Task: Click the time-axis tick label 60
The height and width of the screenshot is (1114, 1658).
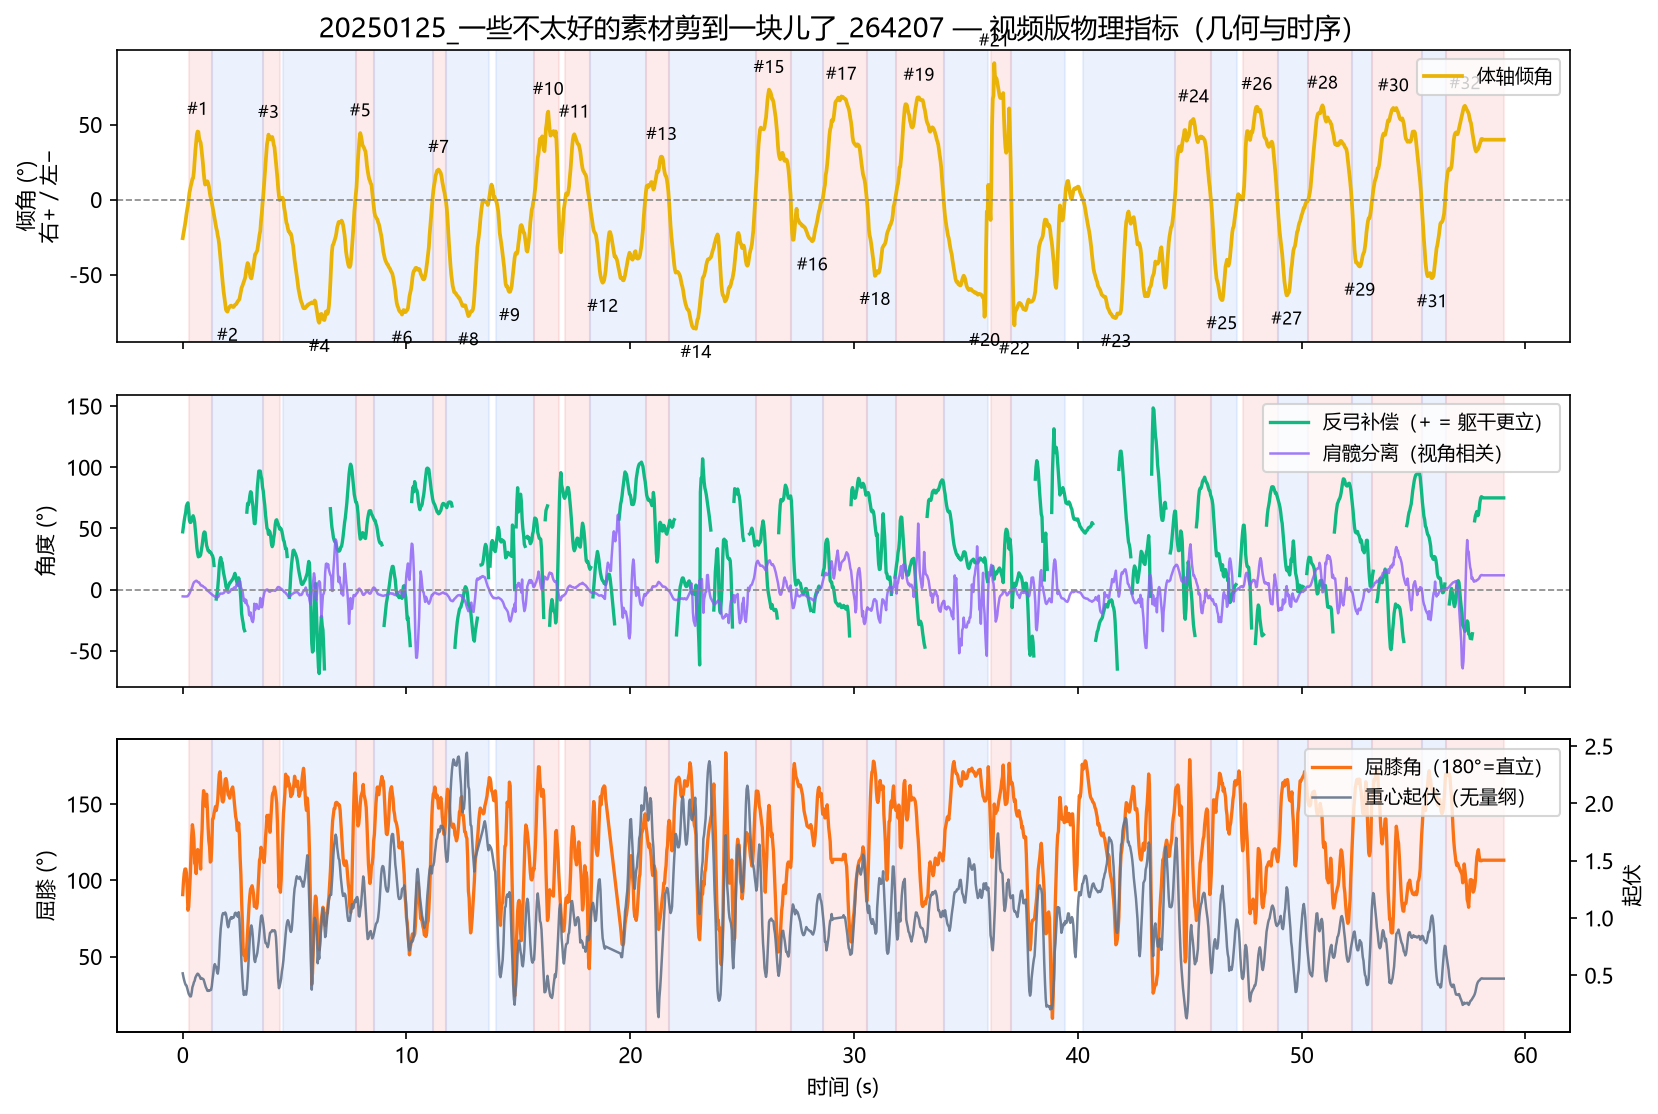Action: click(x=1525, y=1056)
